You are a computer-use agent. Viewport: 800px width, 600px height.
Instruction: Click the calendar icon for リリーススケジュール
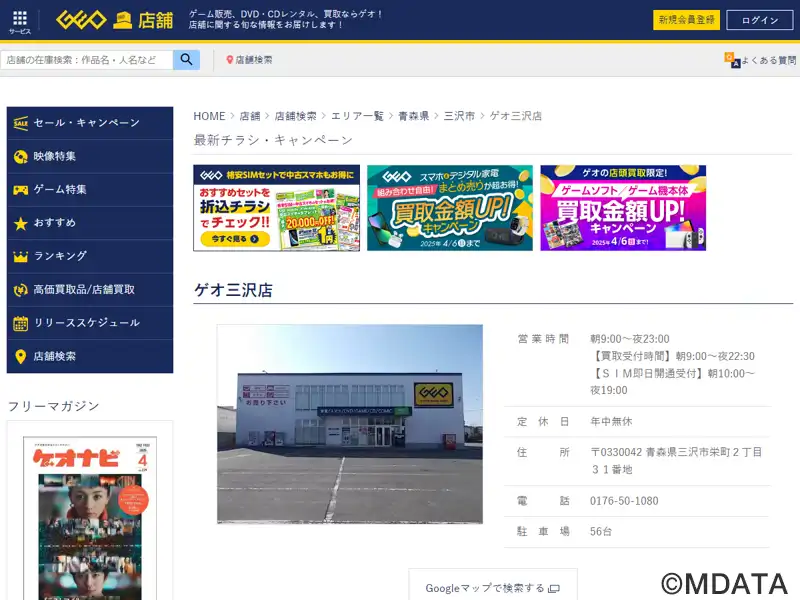pos(21,323)
